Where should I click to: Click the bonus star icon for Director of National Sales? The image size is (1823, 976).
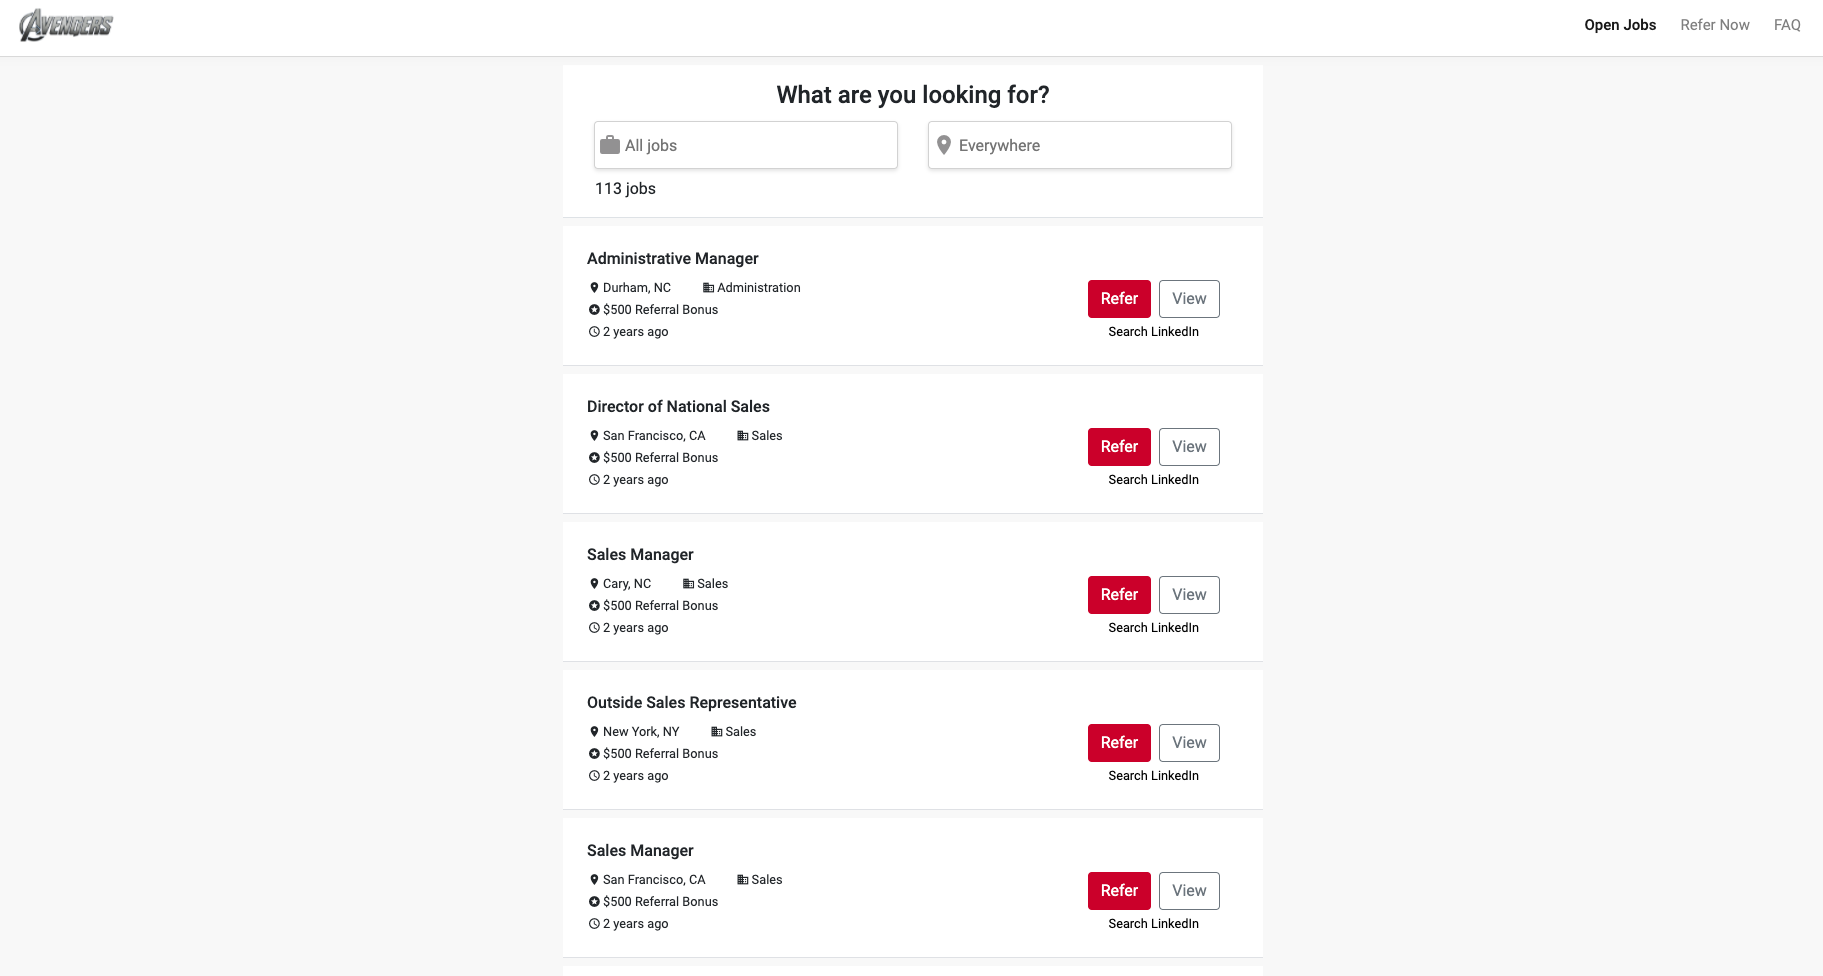click(594, 458)
